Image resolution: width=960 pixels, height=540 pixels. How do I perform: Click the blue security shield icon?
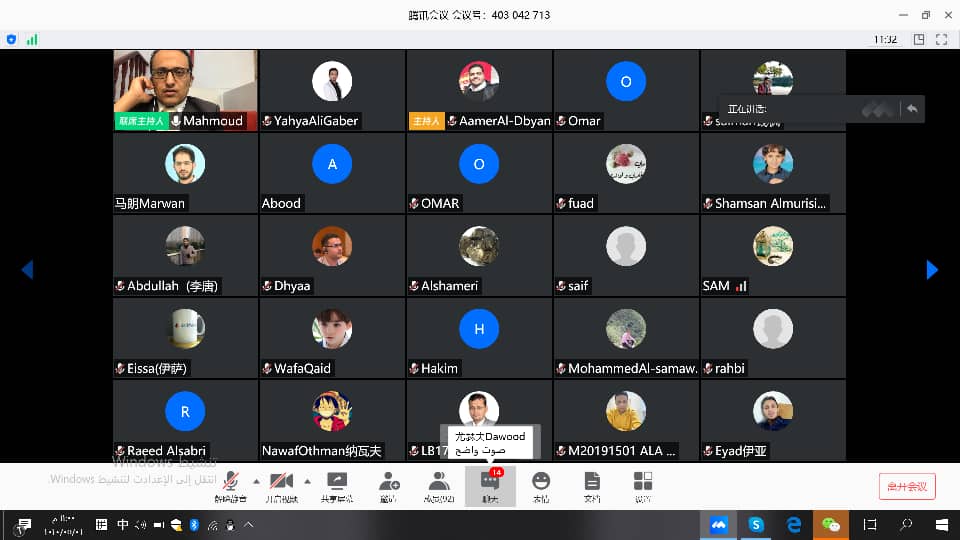[x=12, y=40]
